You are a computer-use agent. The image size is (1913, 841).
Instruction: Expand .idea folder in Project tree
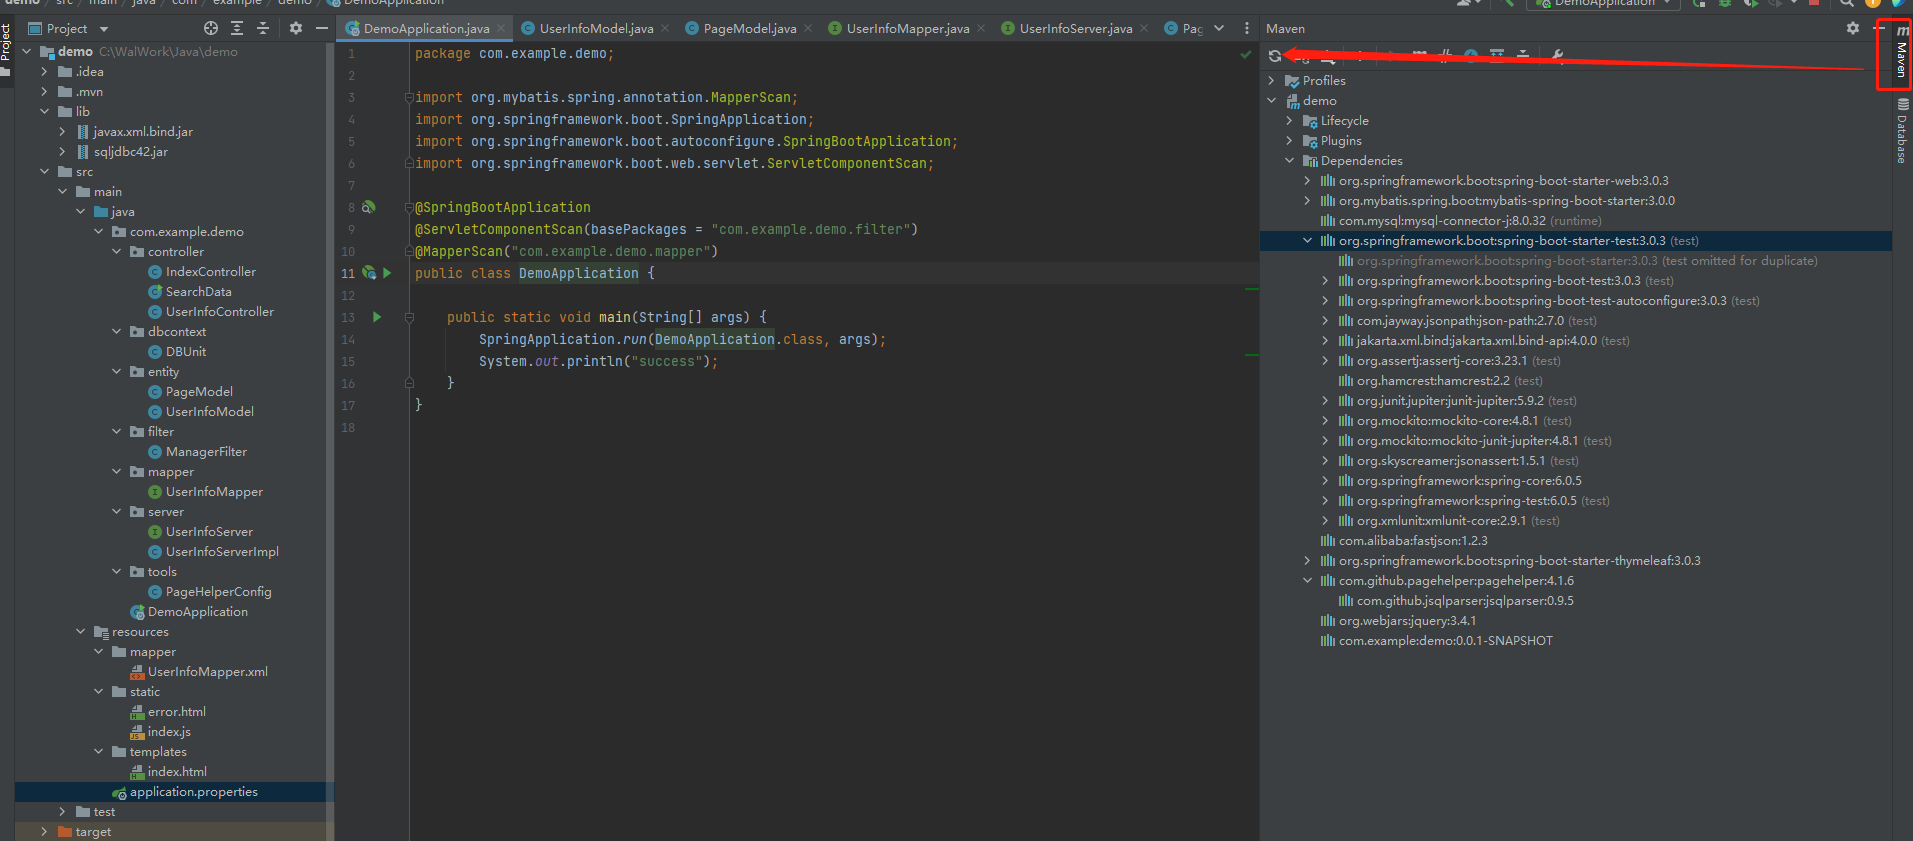coord(44,72)
